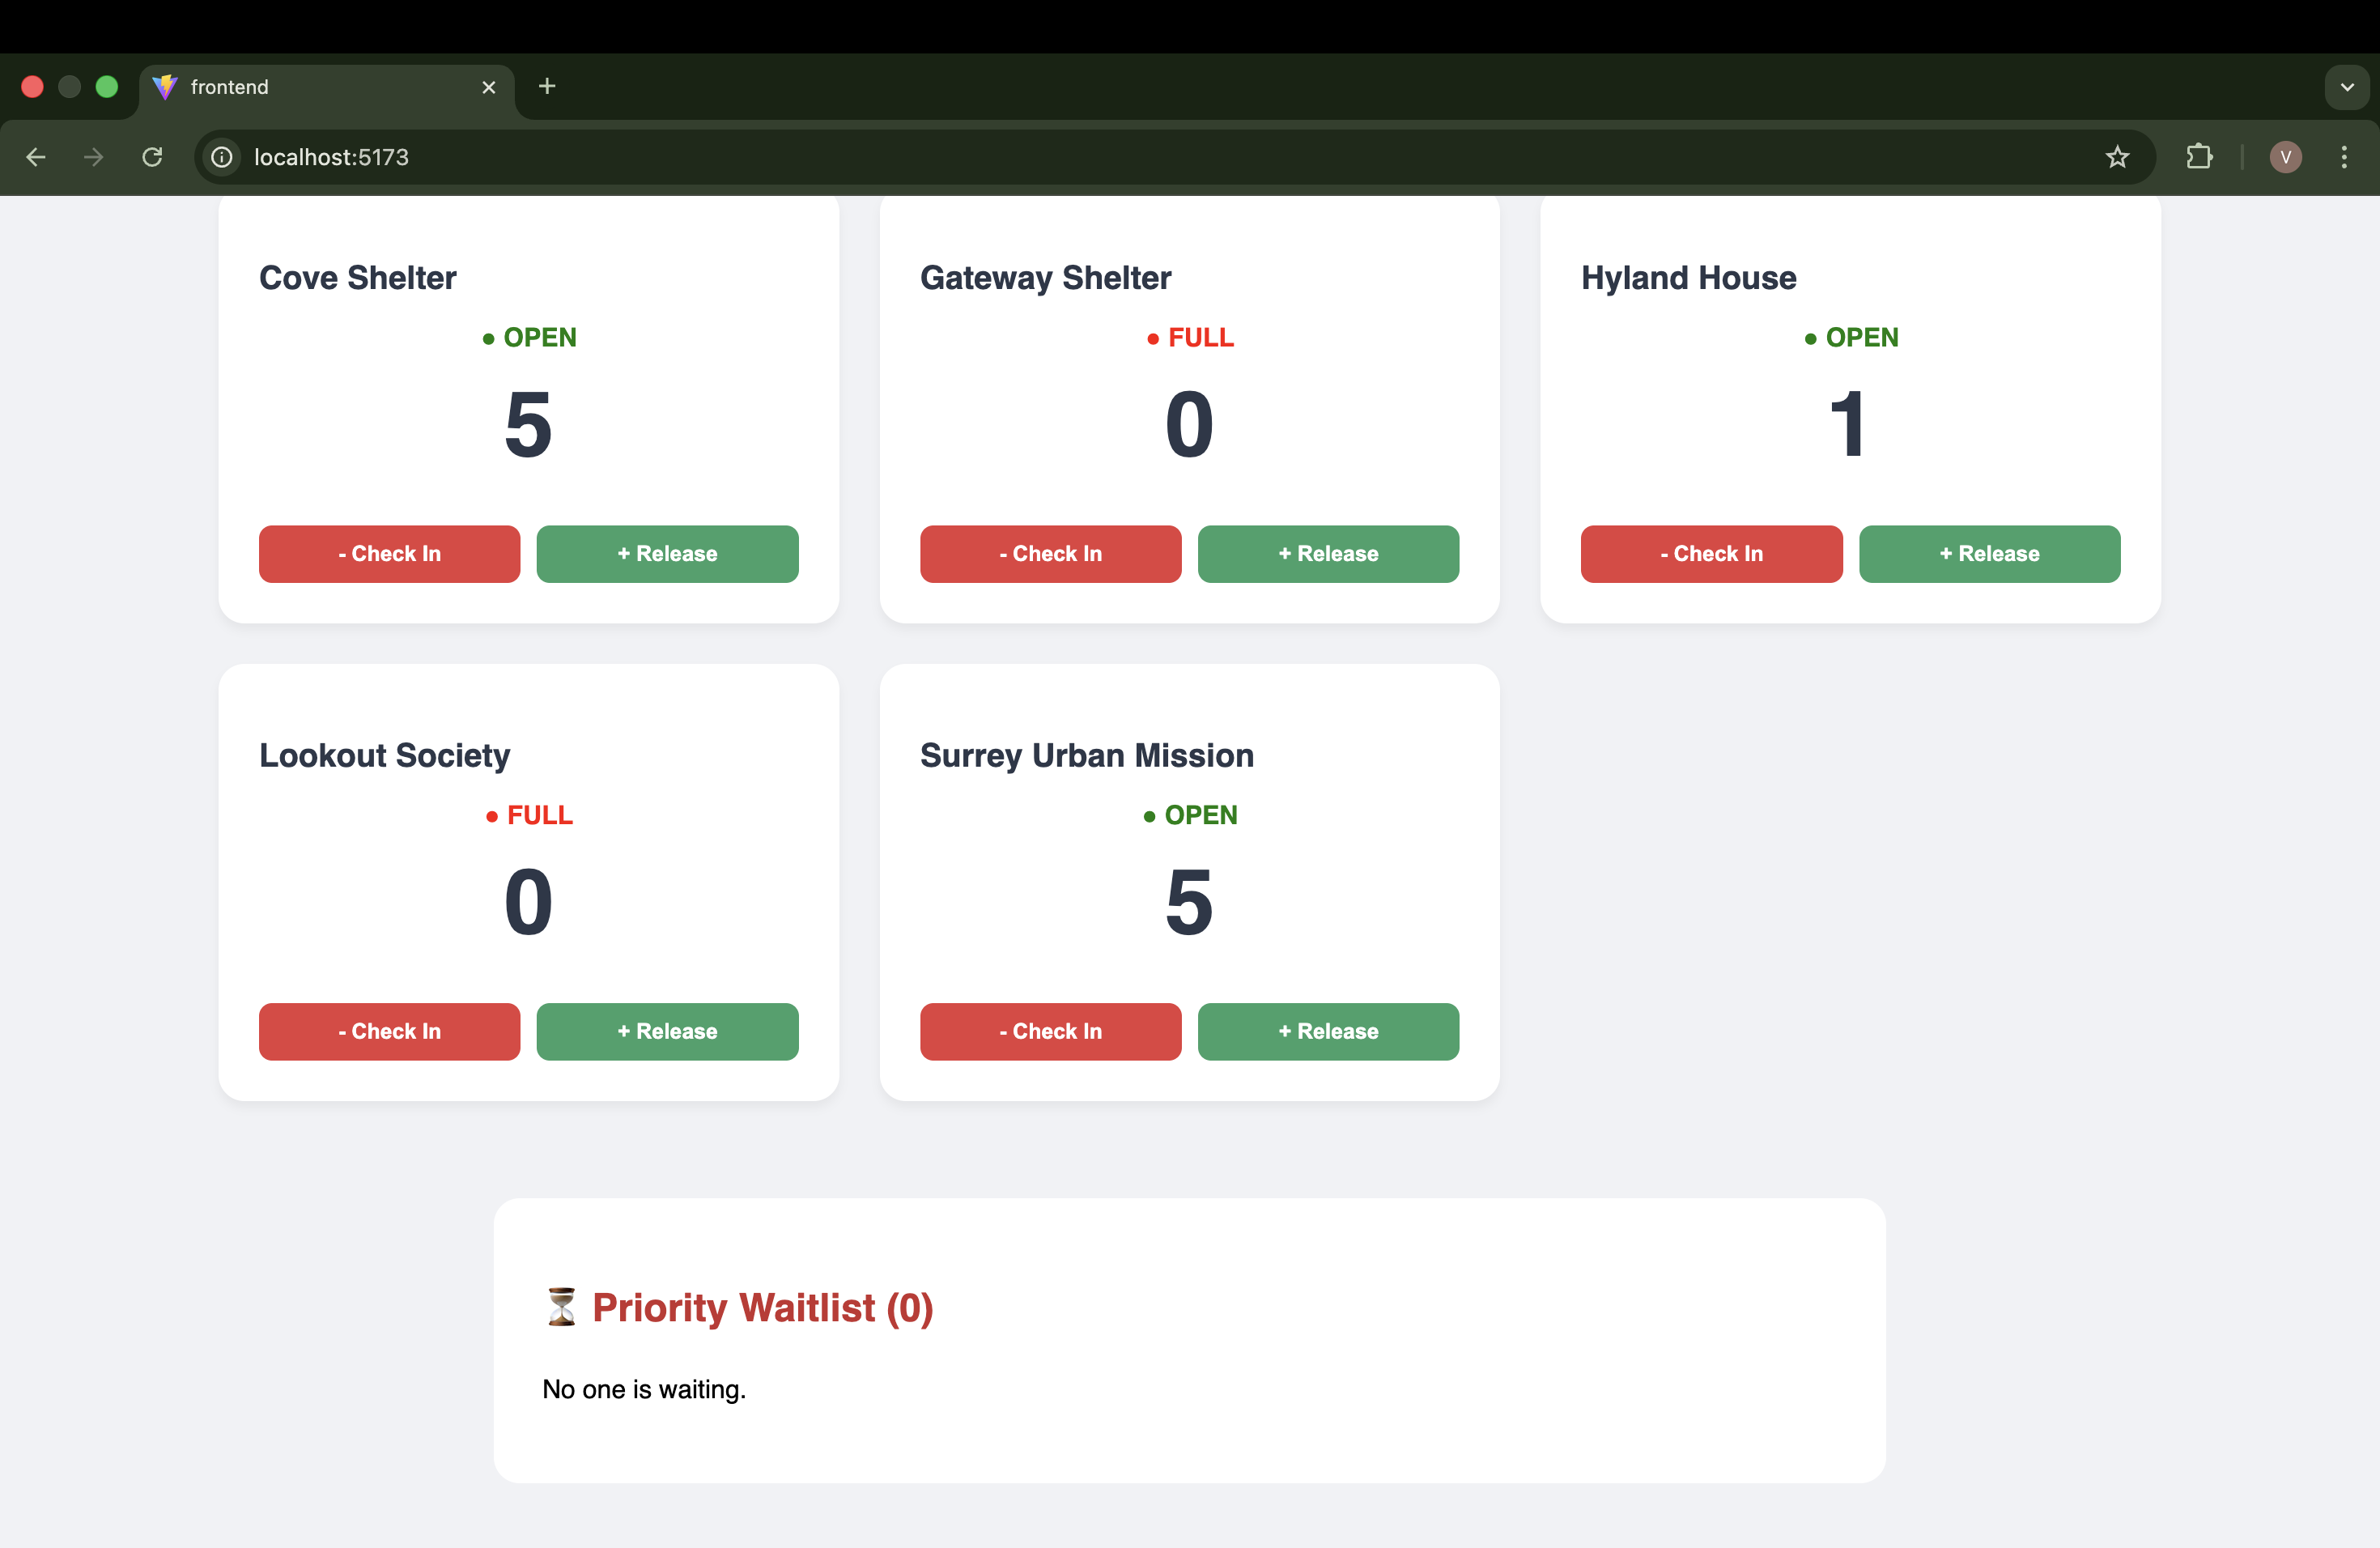Click the forward navigation arrow
The width and height of the screenshot is (2380, 1548).
click(x=94, y=157)
